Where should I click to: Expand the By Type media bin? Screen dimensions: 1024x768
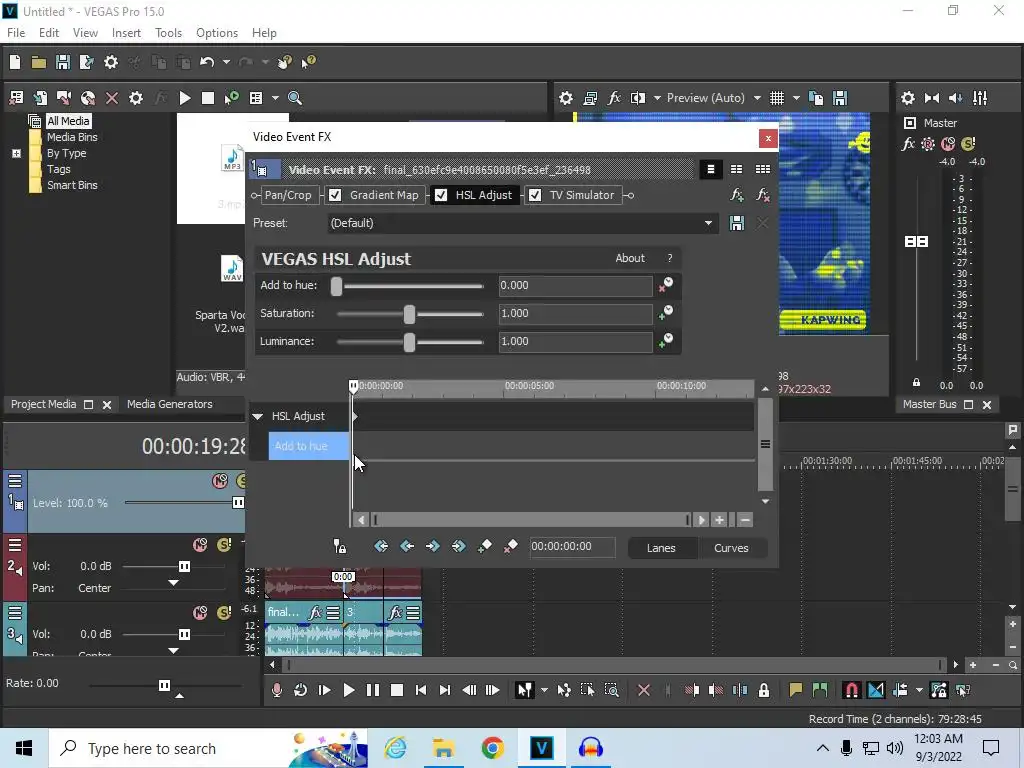click(16, 153)
